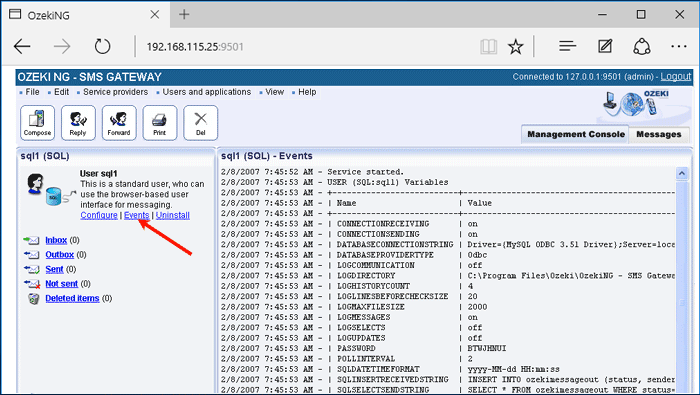Open the Outbox folder link
The height and width of the screenshot is (395, 700).
point(59,254)
